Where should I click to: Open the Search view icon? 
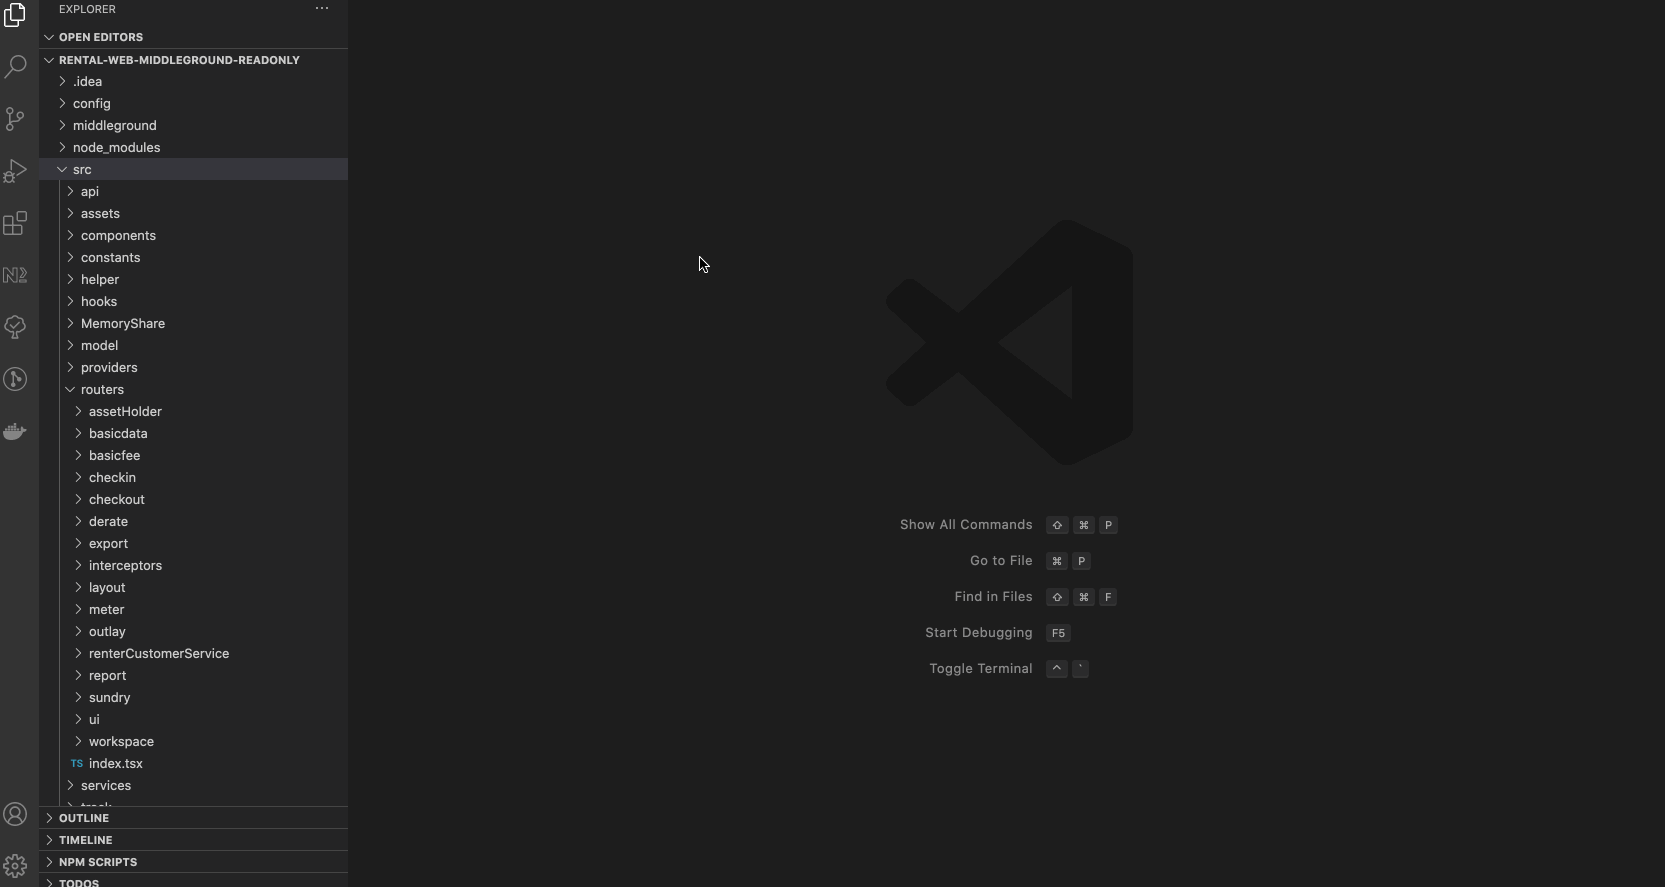coord(15,67)
